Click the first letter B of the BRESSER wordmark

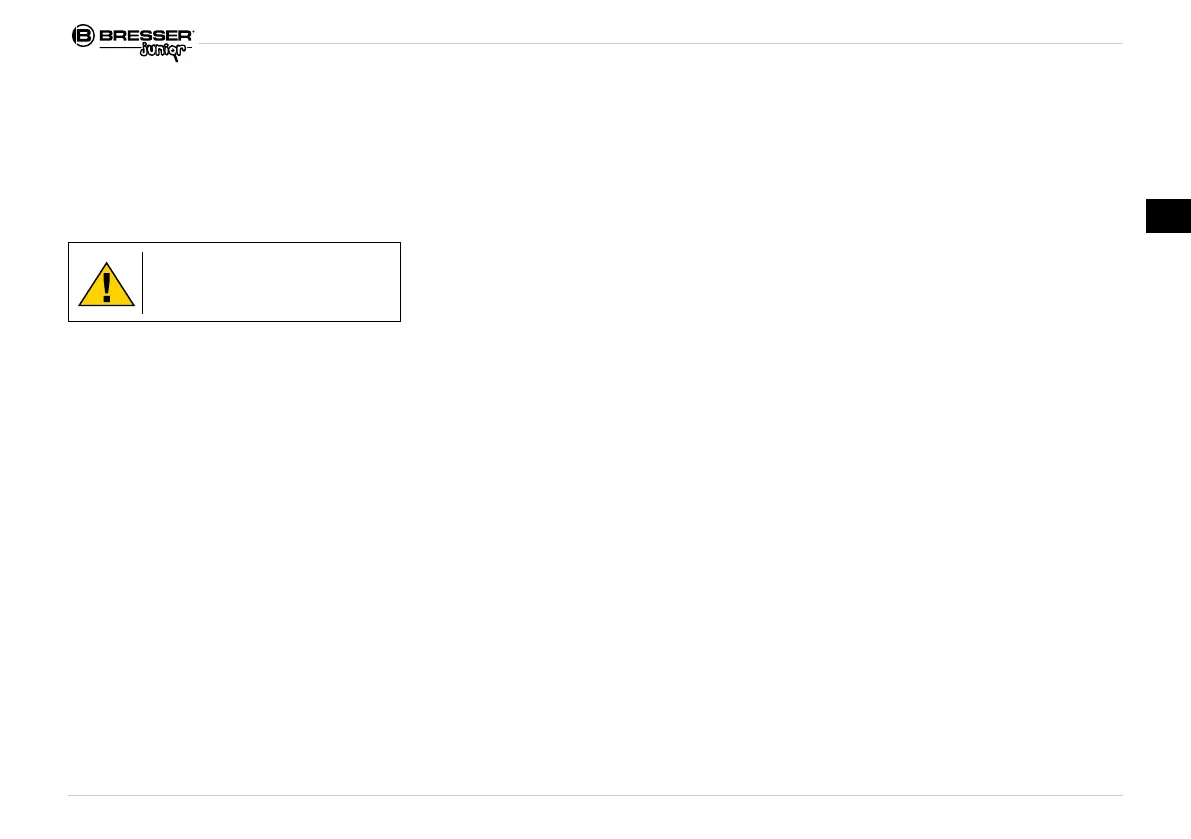(106, 36)
